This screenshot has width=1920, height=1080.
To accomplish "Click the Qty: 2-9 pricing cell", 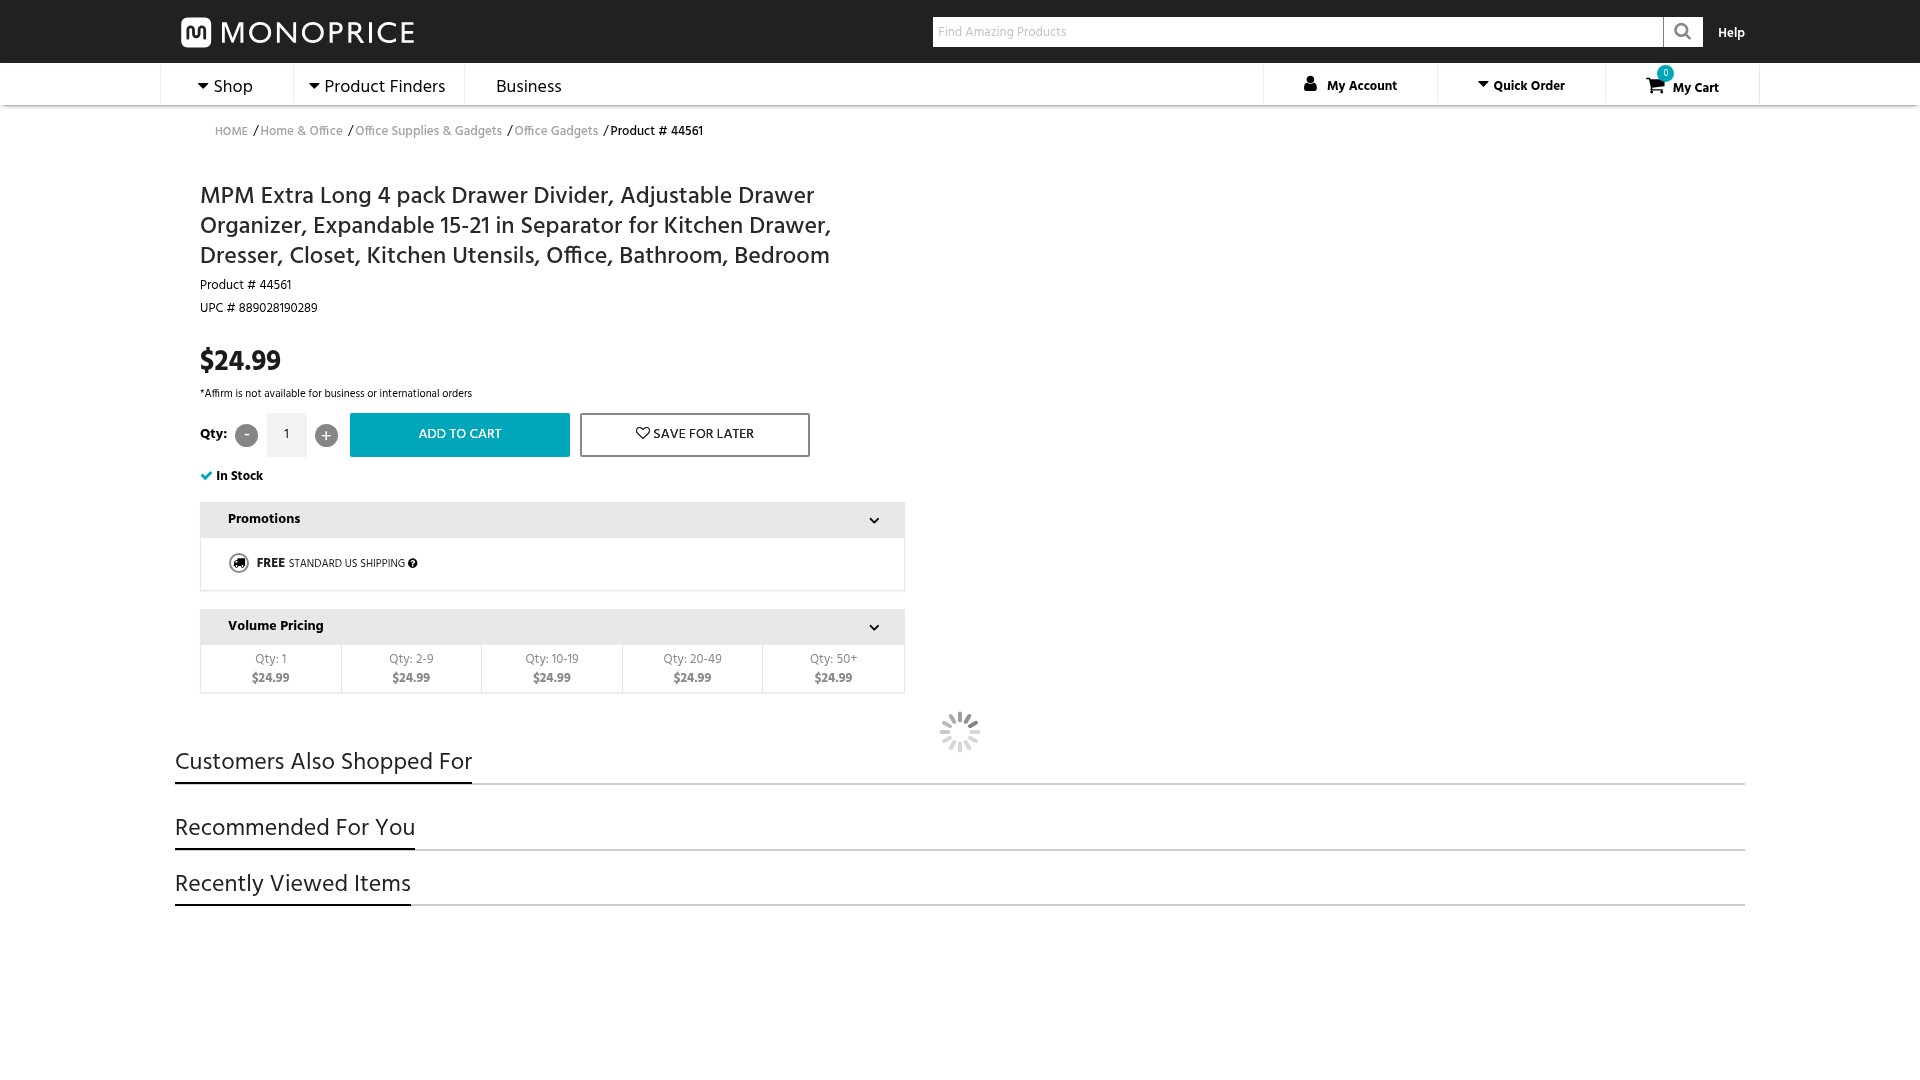I will (x=411, y=668).
